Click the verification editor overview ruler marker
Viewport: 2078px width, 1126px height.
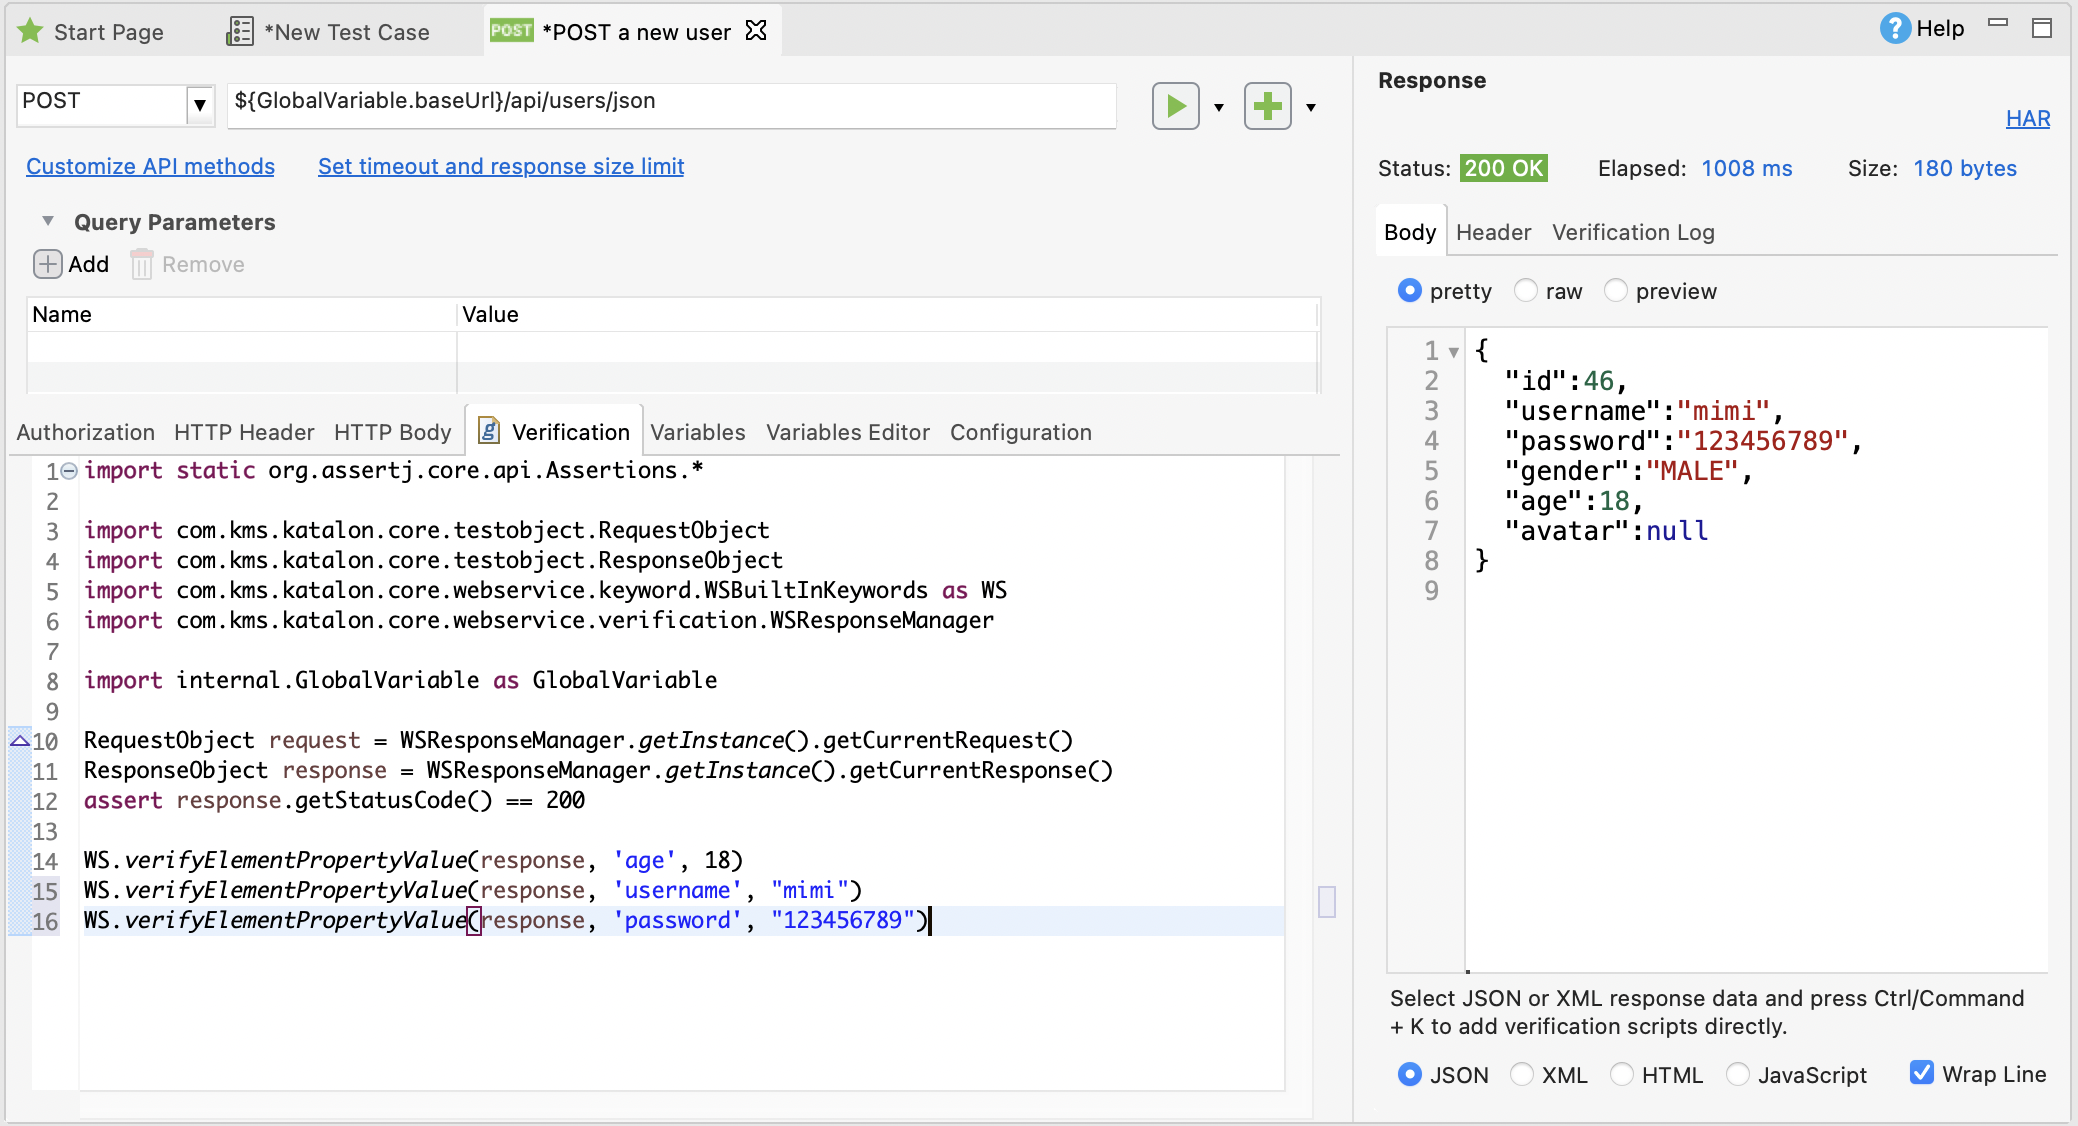click(1327, 901)
